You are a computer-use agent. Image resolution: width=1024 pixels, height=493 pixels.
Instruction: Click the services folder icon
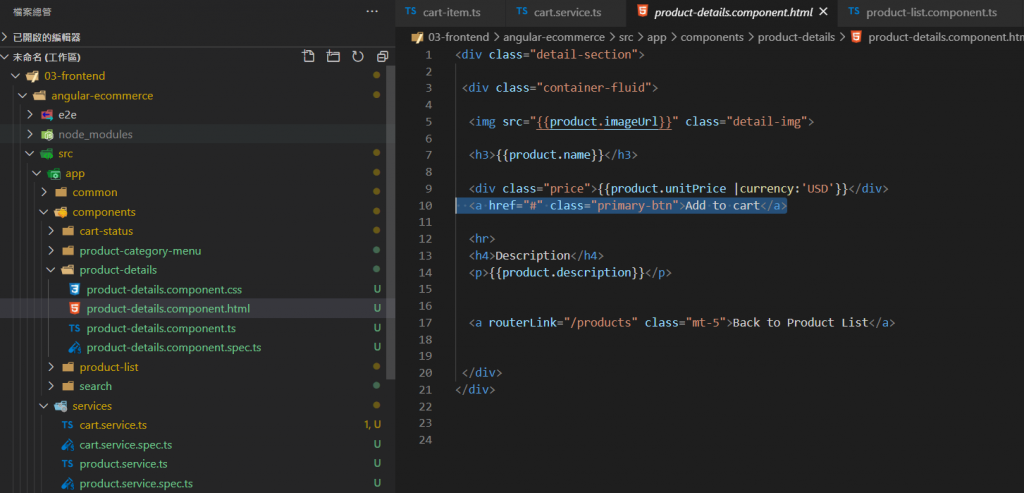61,406
